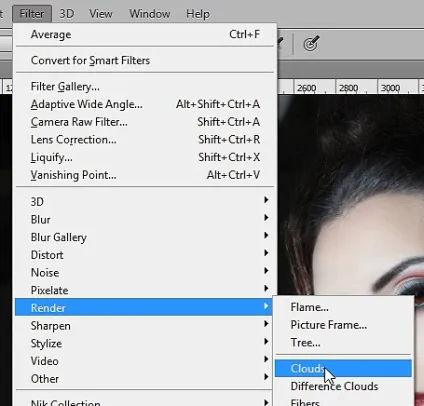Choose Picture Frame render filter

pyautogui.click(x=343, y=325)
